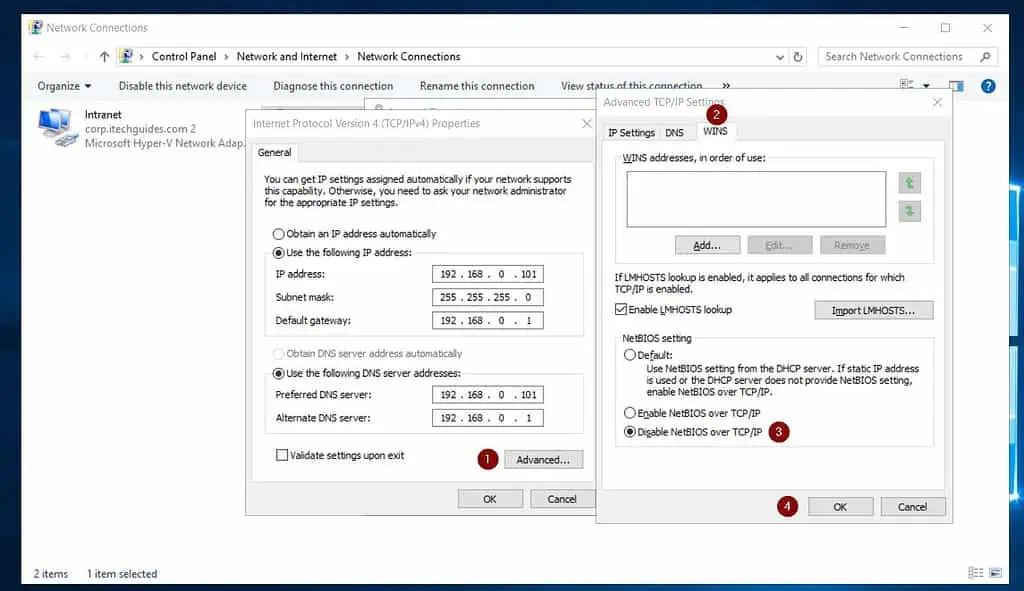Screen dimensions: 1024x591
Task: Uncheck Enable LMHOSTS lookup checkbox
Action: click(622, 310)
